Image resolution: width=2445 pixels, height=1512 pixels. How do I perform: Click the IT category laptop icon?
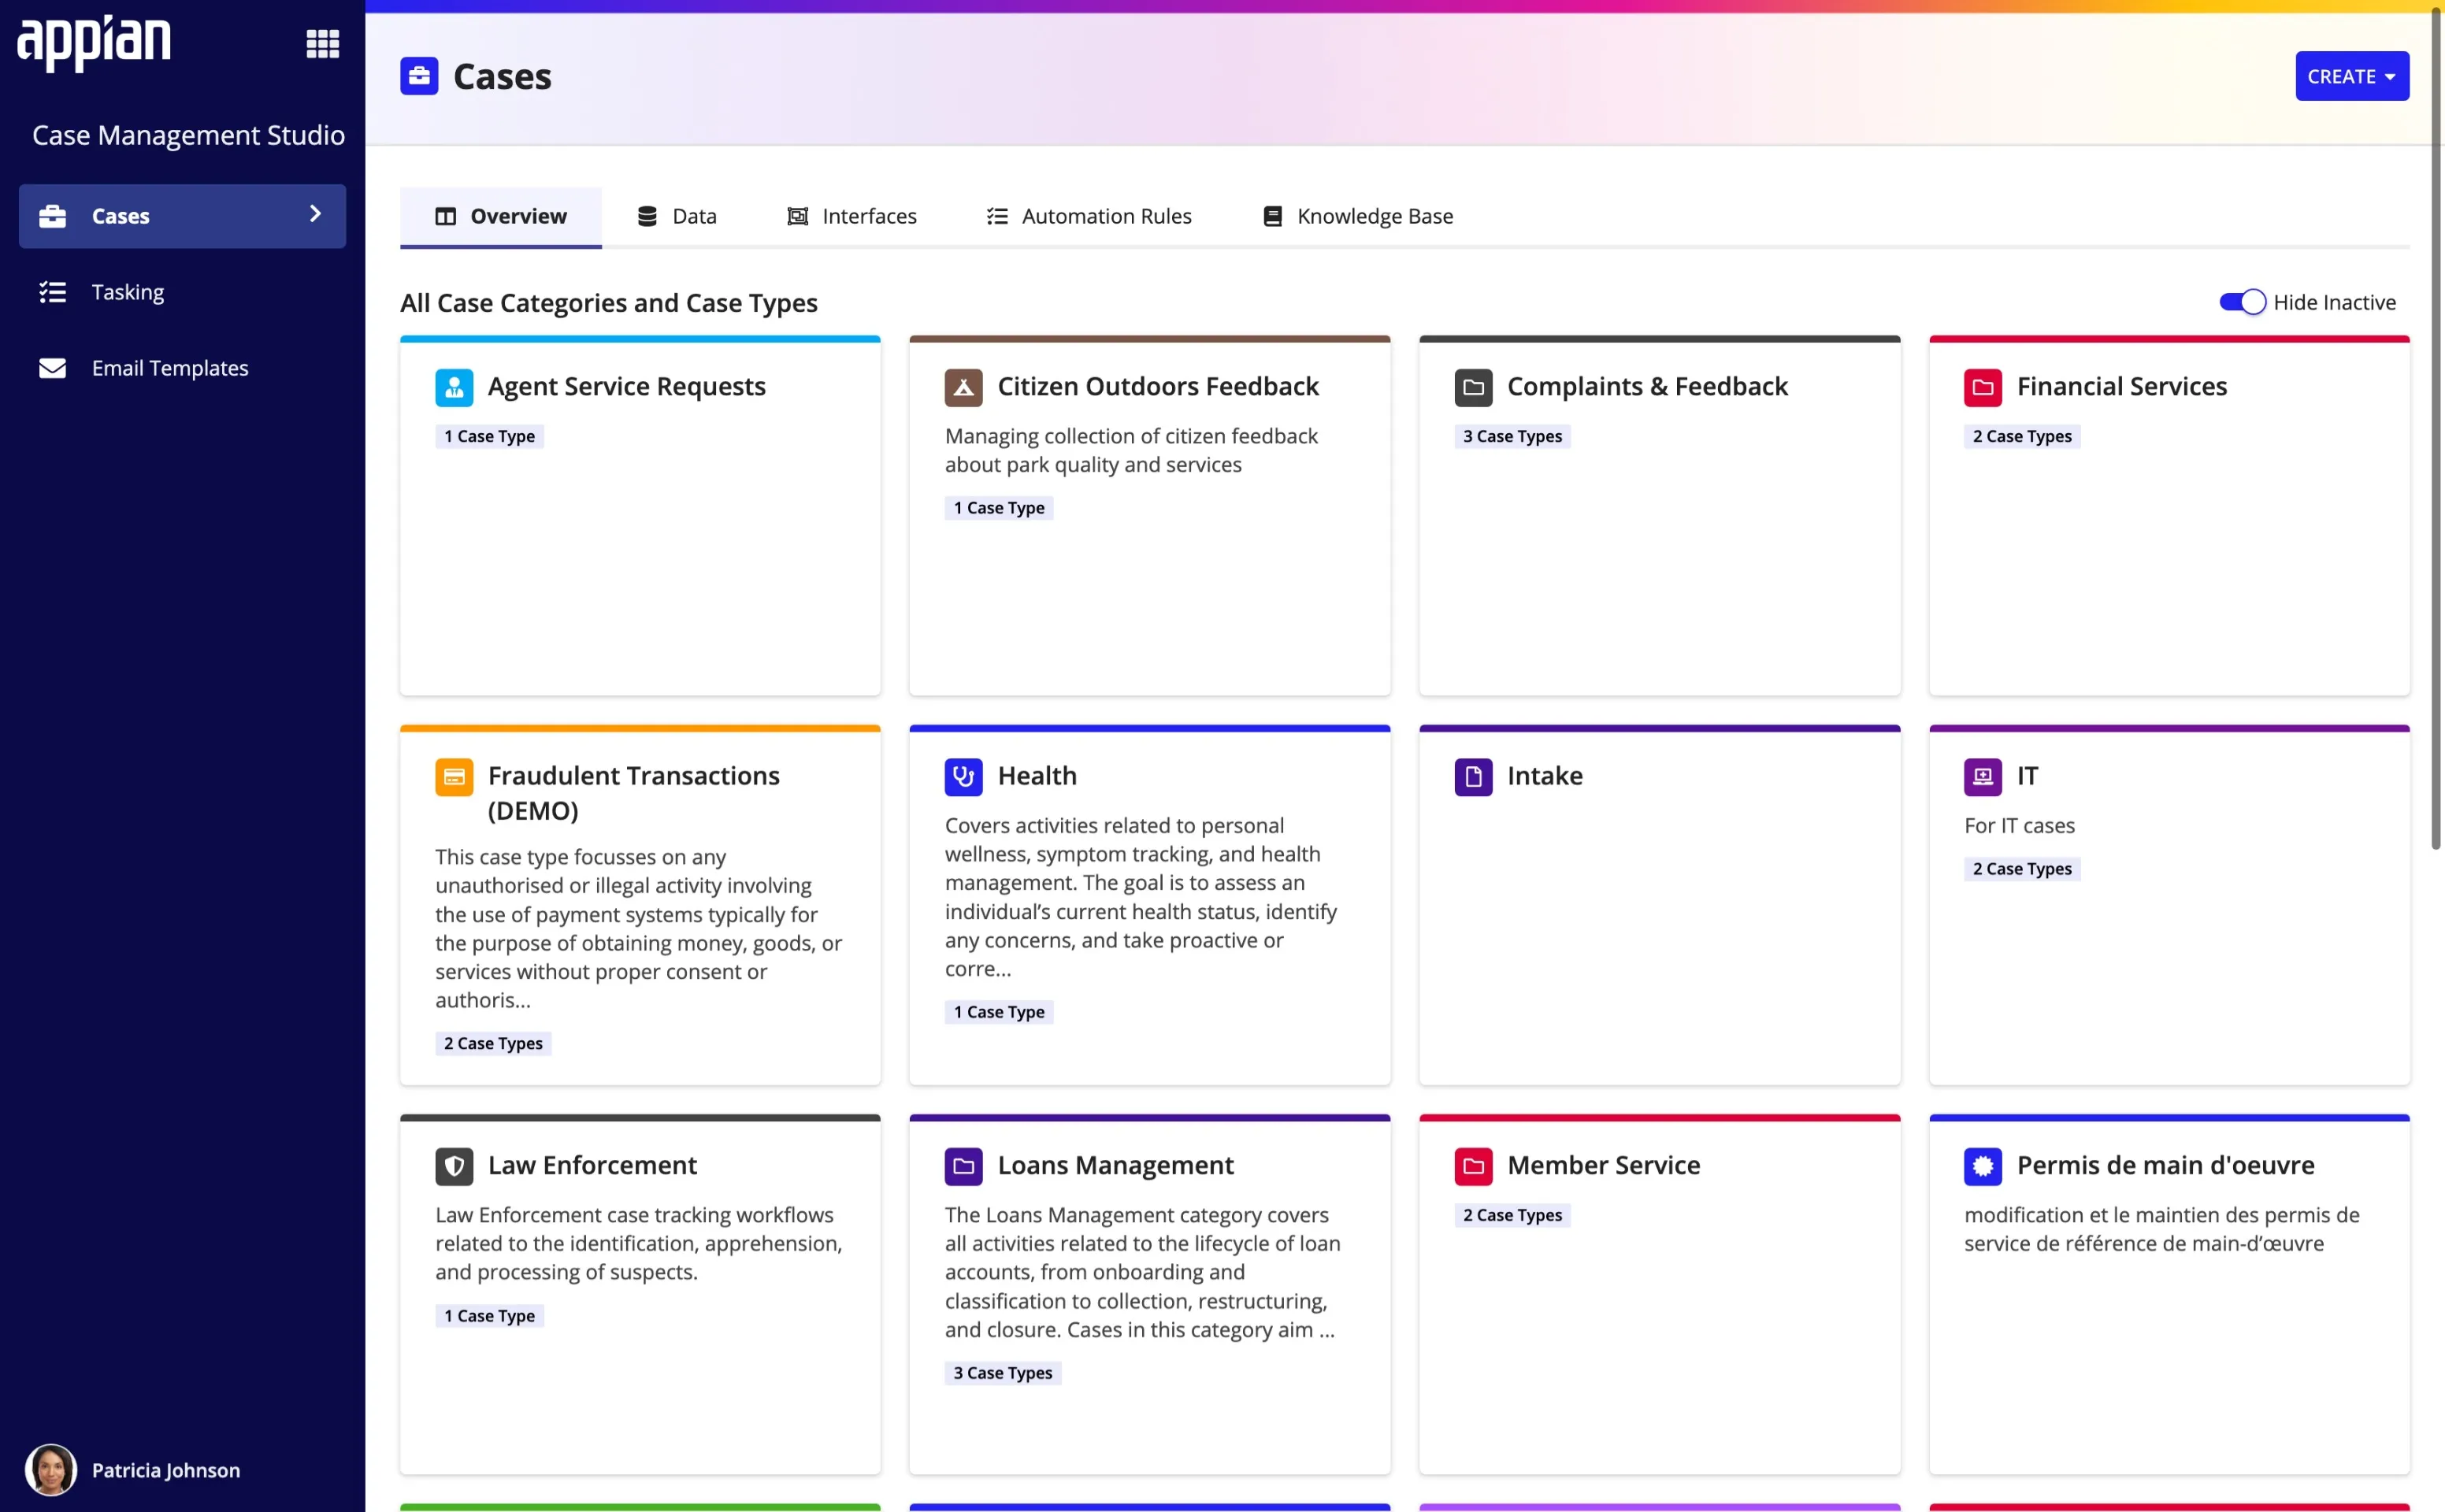click(1982, 776)
